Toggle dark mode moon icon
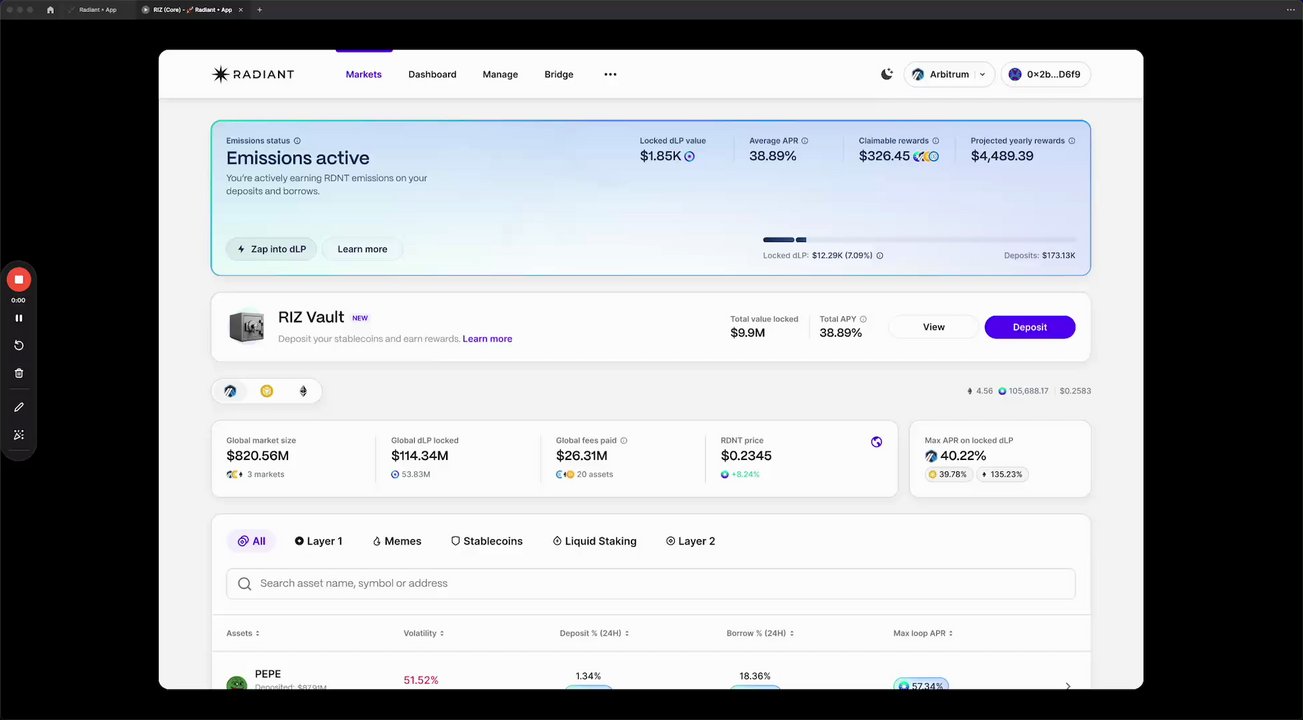The image size is (1303, 720). pyautogui.click(x=887, y=74)
